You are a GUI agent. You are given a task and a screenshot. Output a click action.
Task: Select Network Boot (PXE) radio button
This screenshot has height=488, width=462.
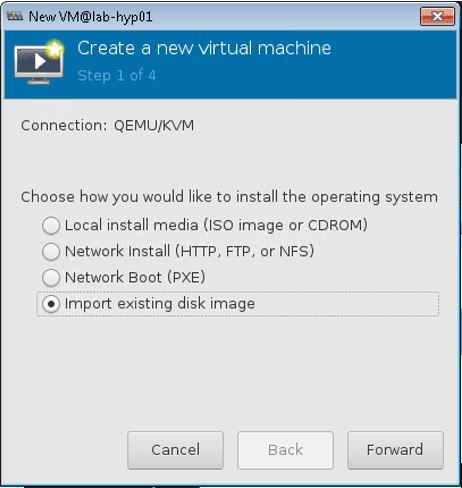(x=51, y=278)
